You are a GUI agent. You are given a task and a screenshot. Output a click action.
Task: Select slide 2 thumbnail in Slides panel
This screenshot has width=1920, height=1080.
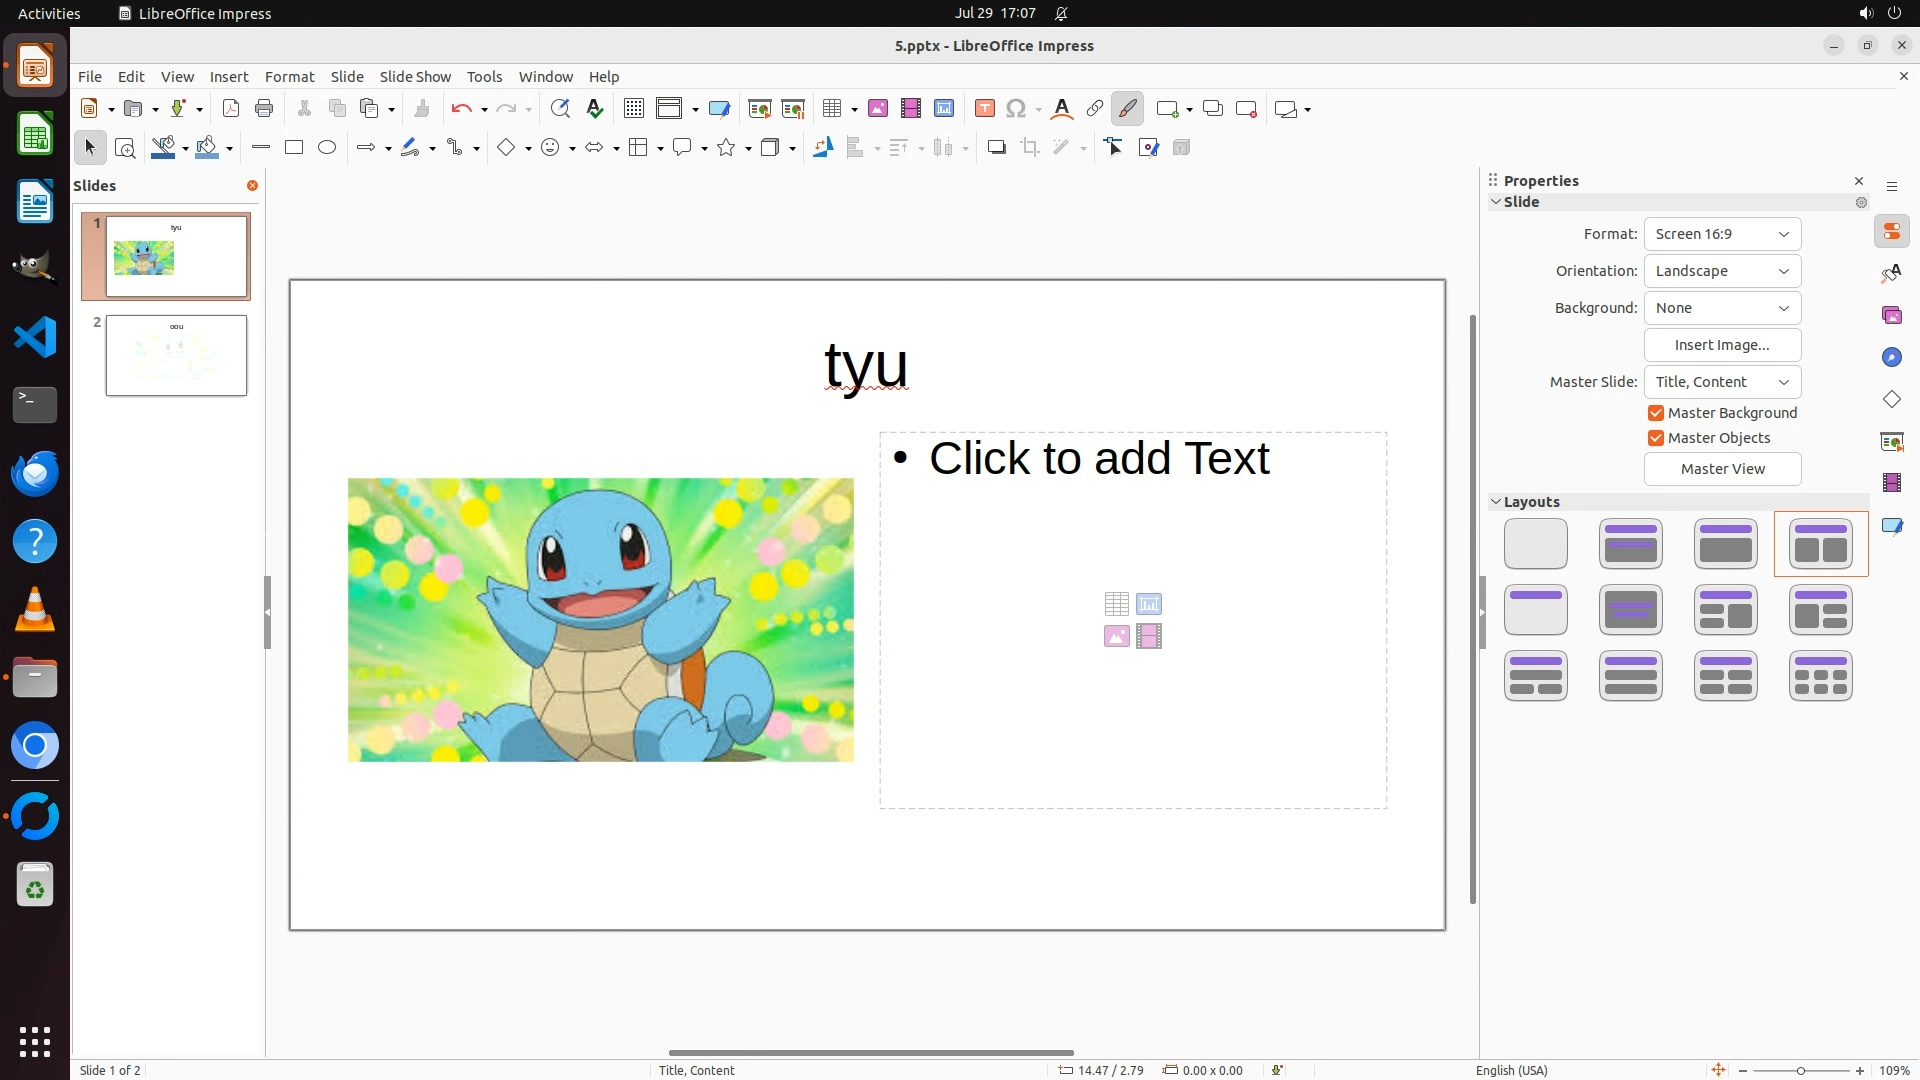coord(177,356)
